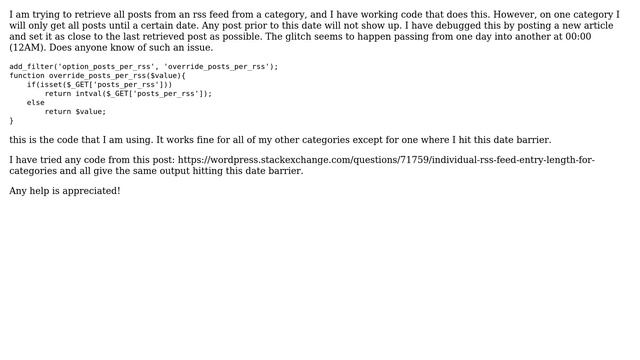Click the word 'debugged' in first paragraph

pos(458,26)
